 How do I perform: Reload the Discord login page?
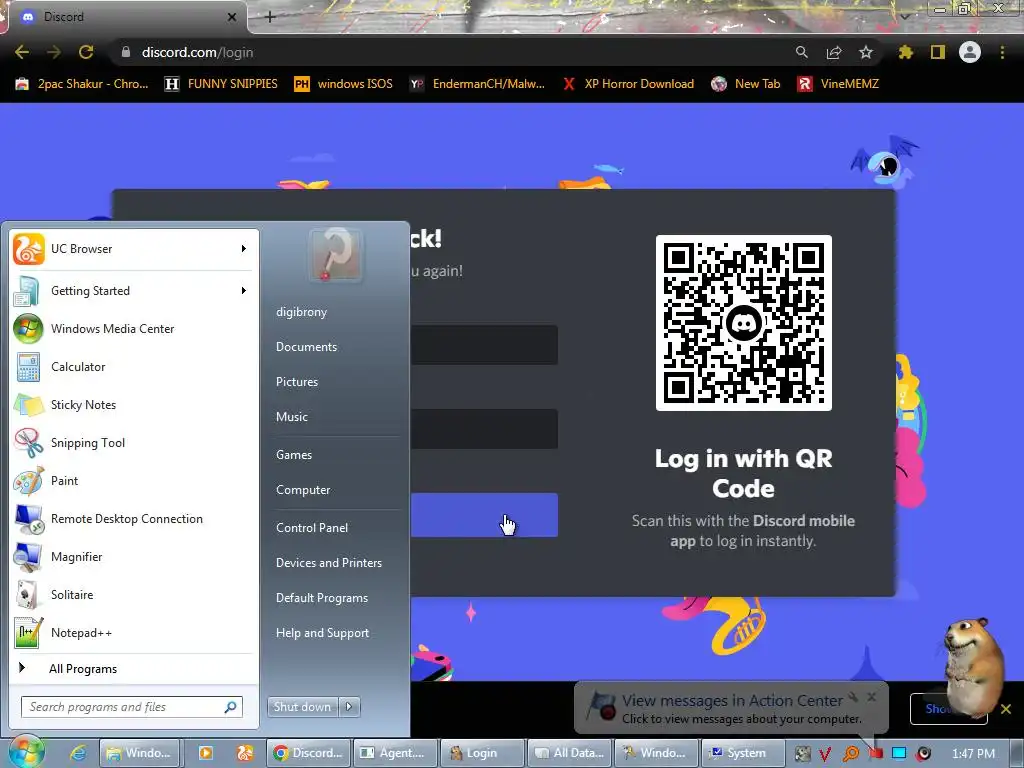point(86,52)
